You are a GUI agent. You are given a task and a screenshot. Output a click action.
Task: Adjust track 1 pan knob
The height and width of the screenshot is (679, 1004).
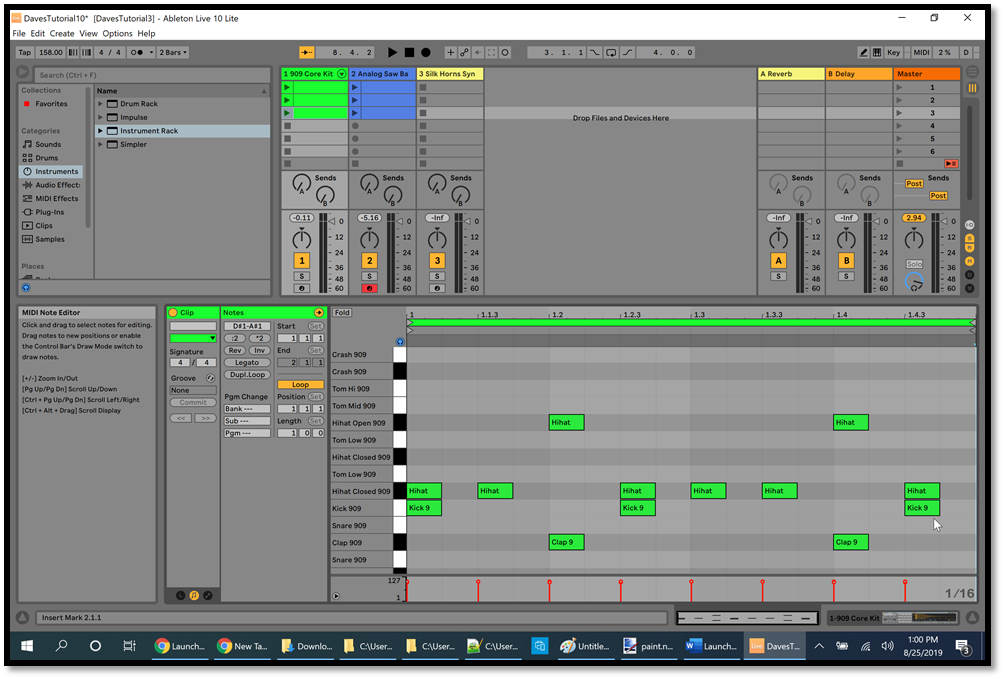coord(302,240)
